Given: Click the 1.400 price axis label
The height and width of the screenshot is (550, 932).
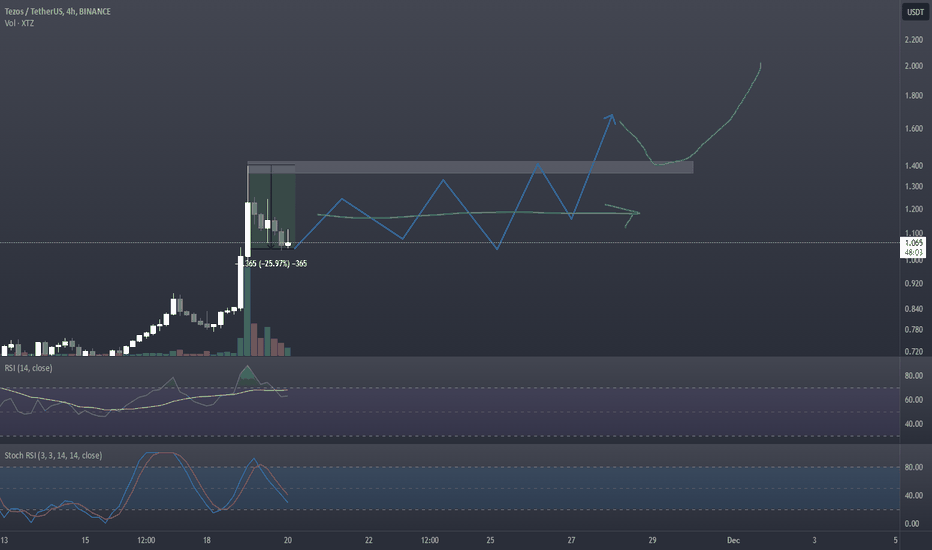Looking at the screenshot, I should (914, 166).
